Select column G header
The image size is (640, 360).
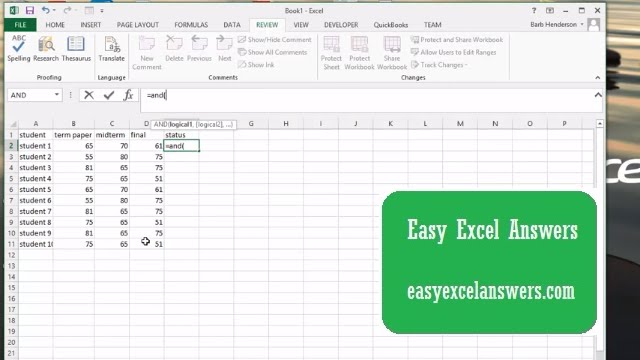click(x=251, y=123)
